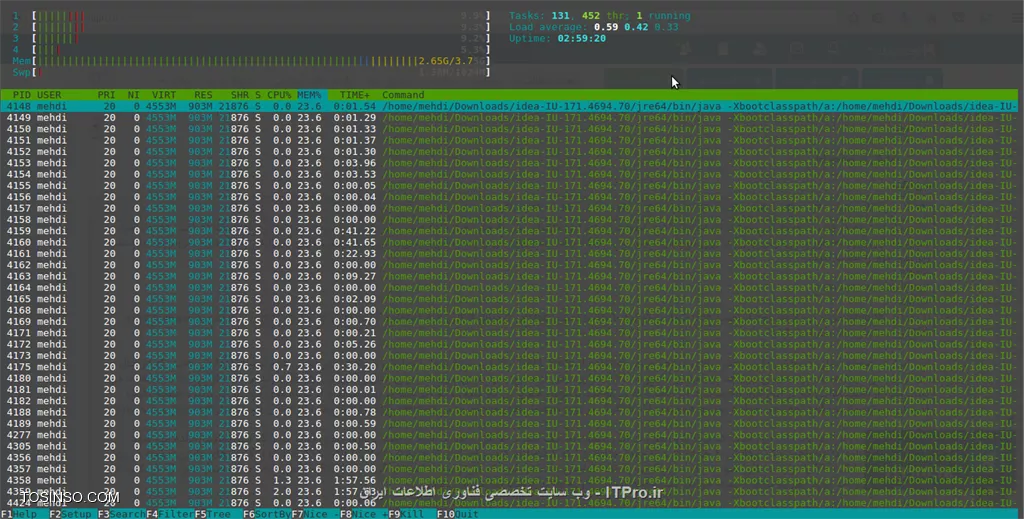Select process row with PID 4171

(x=509, y=333)
